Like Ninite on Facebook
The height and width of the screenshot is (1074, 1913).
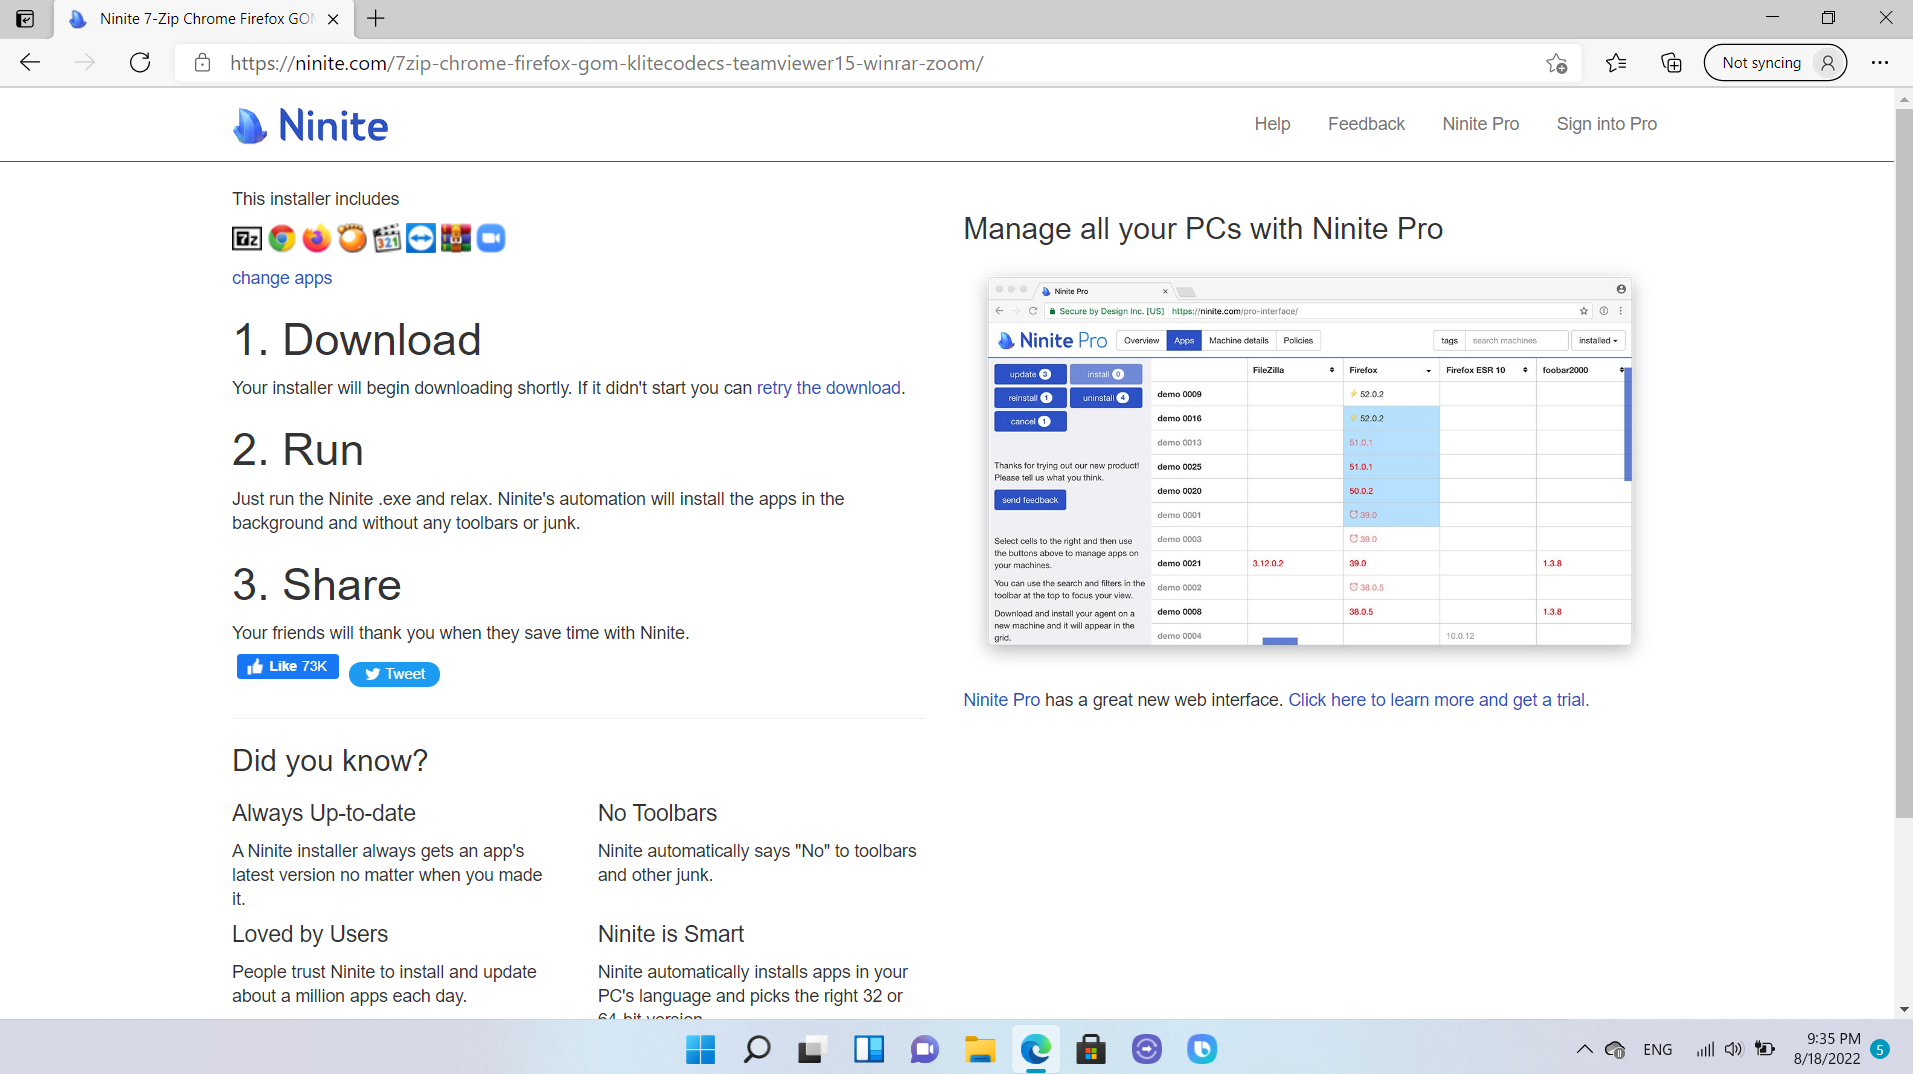pos(288,666)
